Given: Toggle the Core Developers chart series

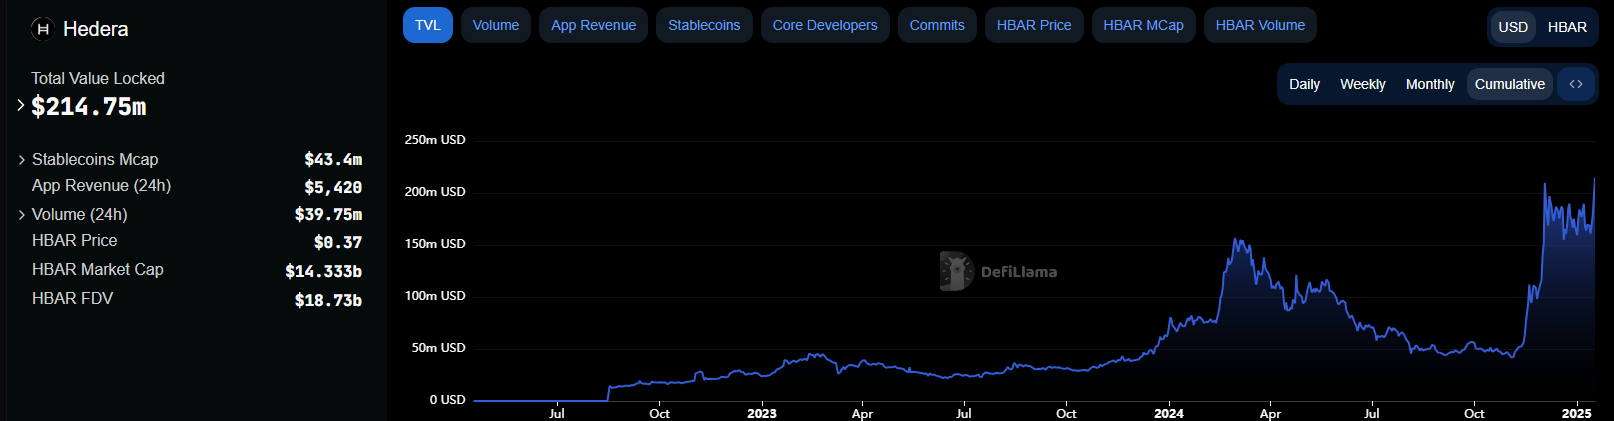Looking at the screenshot, I should coord(825,25).
